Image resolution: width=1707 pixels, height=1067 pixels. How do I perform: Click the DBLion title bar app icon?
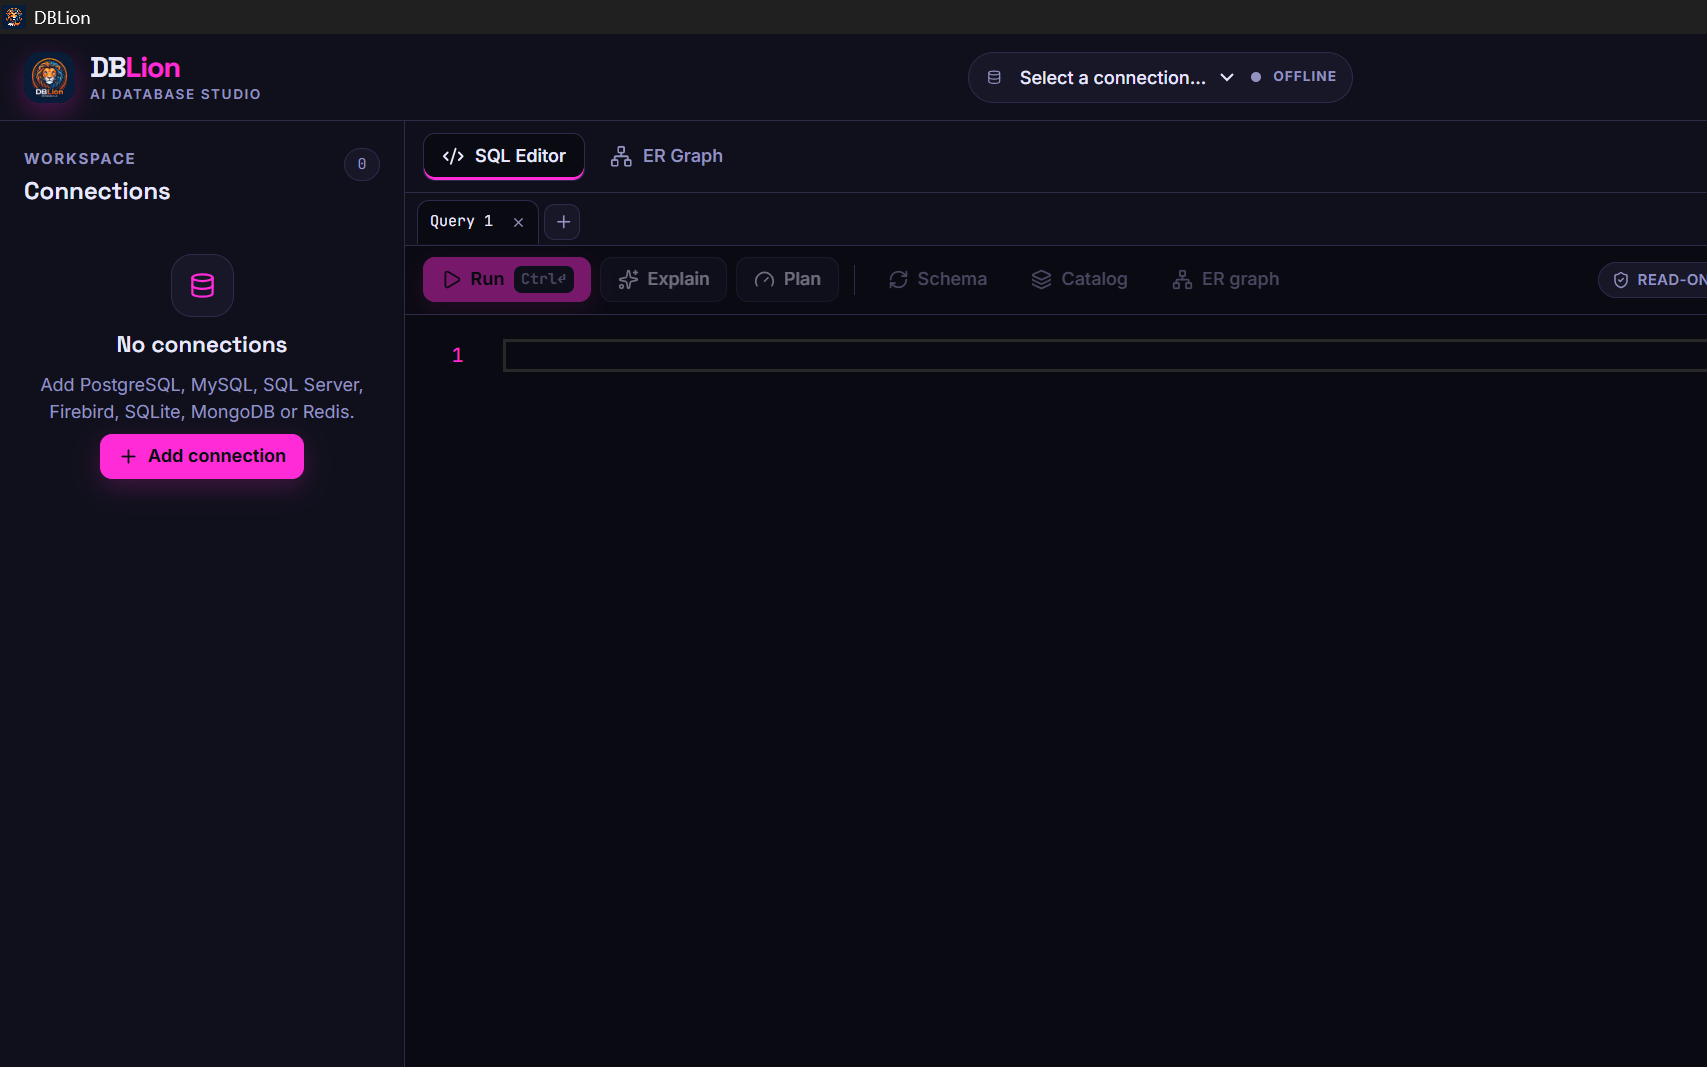point(14,17)
